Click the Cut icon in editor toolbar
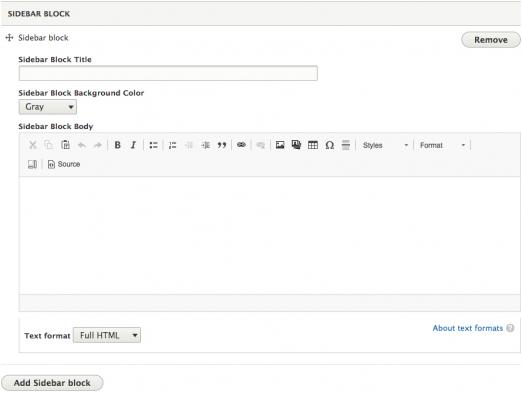 tap(33, 145)
